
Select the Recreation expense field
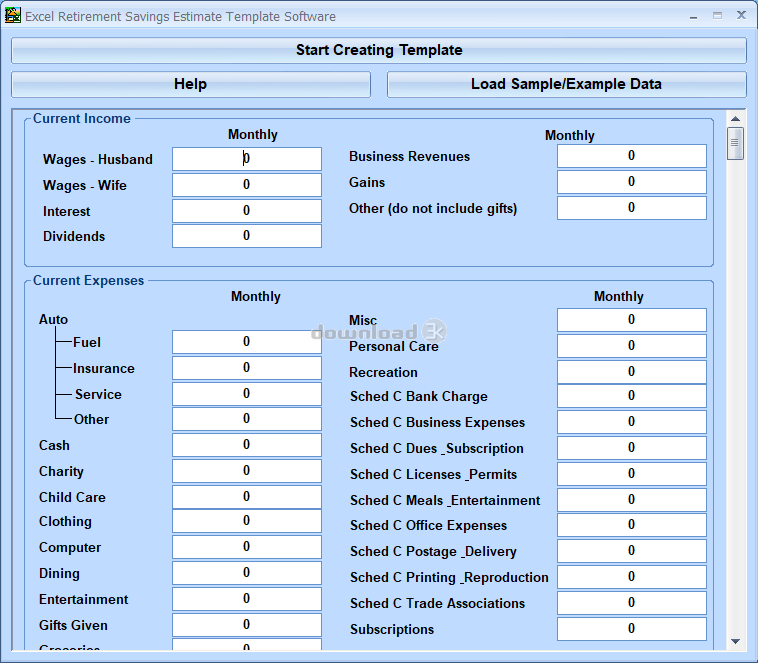point(631,372)
